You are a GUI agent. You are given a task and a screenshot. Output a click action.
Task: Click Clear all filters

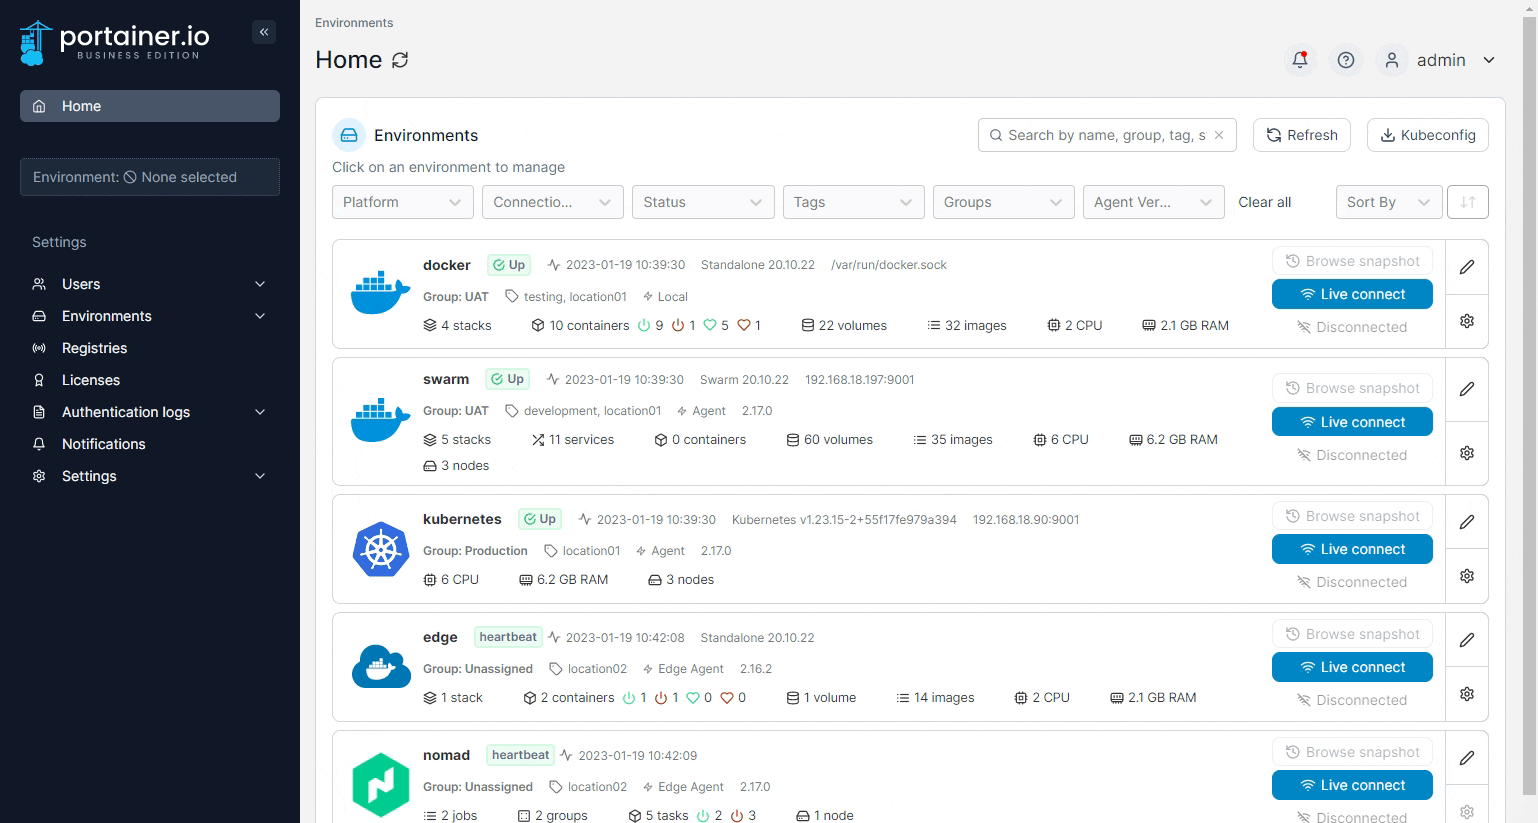pyautogui.click(x=1263, y=202)
